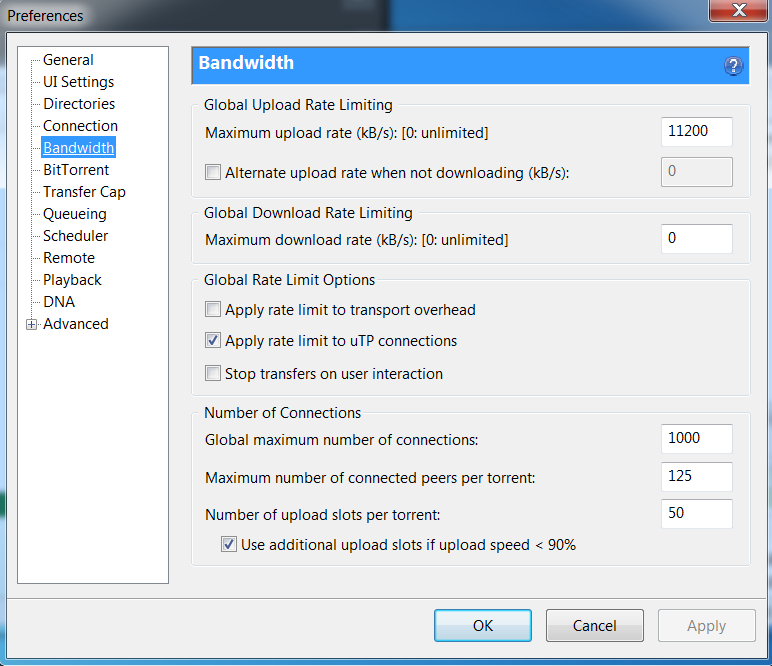This screenshot has width=772, height=666.
Task: Open the Scheduler settings
Action: coord(75,236)
